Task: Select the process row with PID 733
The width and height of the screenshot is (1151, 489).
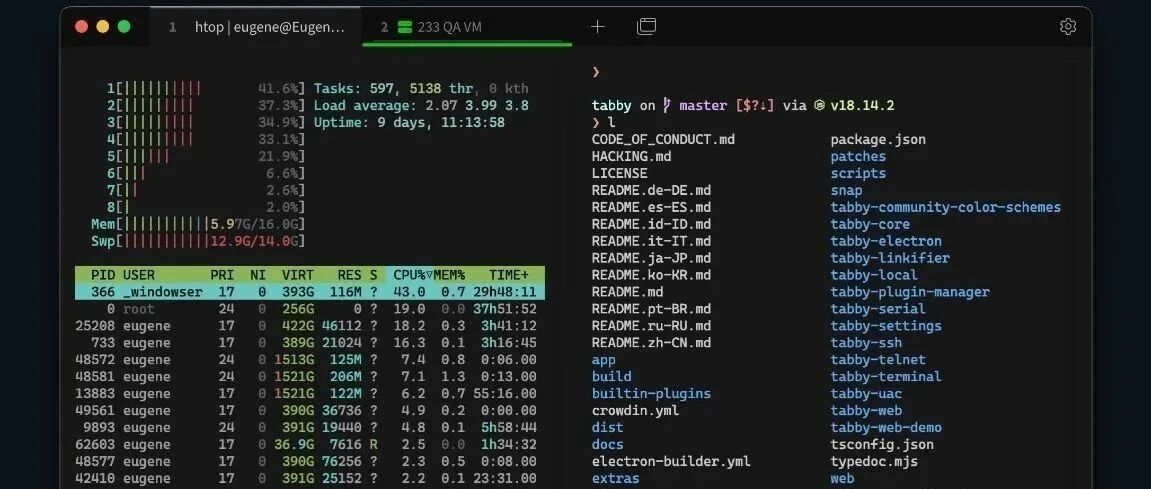Action: (310, 342)
